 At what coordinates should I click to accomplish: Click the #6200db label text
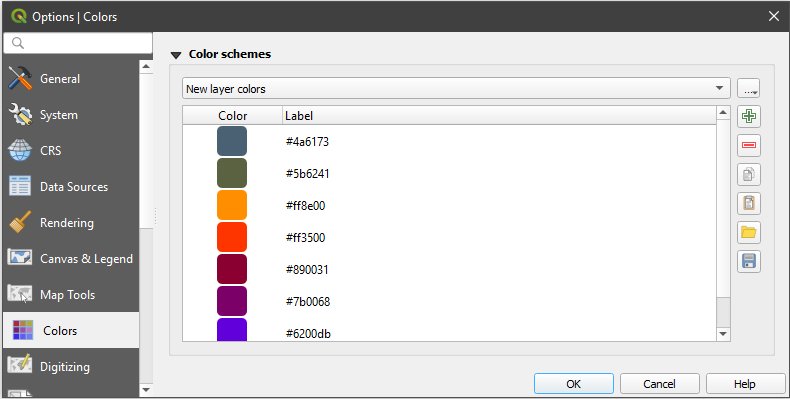(x=308, y=334)
